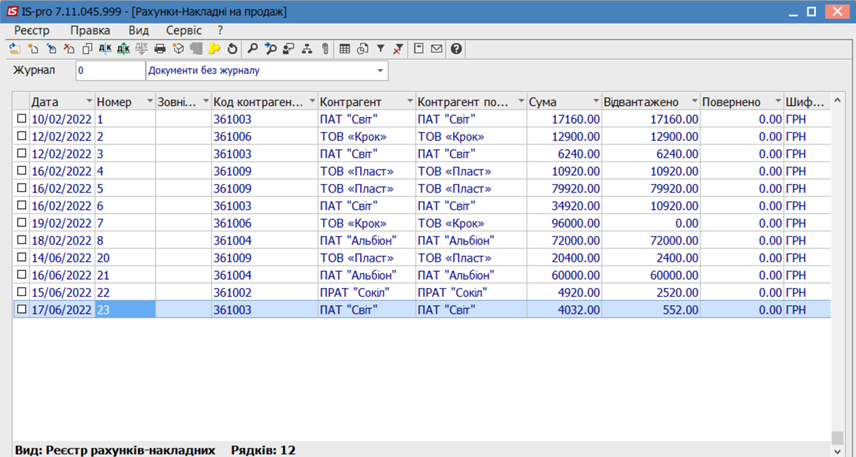Click the Журнал number field containing 0
856x457 pixels.
click(x=110, y=70)
